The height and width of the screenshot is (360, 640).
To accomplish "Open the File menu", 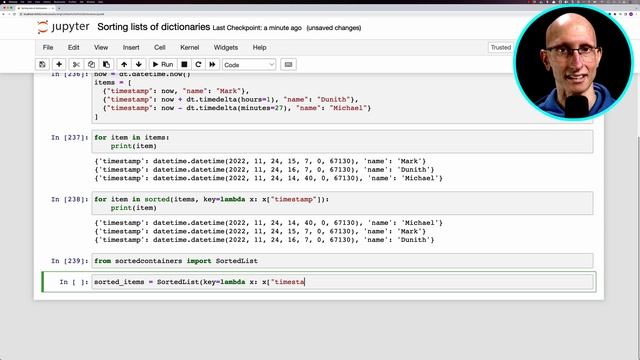I will (x=48, y=47).
